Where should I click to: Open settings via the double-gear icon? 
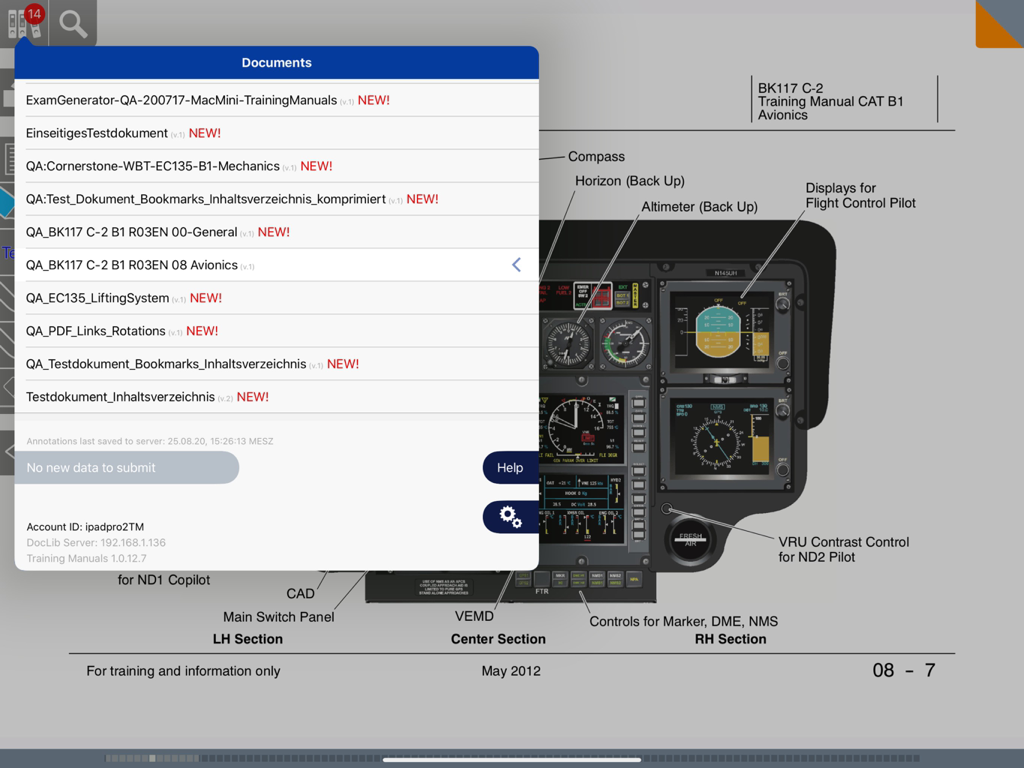pyautogui.click(x=510, y=516)
